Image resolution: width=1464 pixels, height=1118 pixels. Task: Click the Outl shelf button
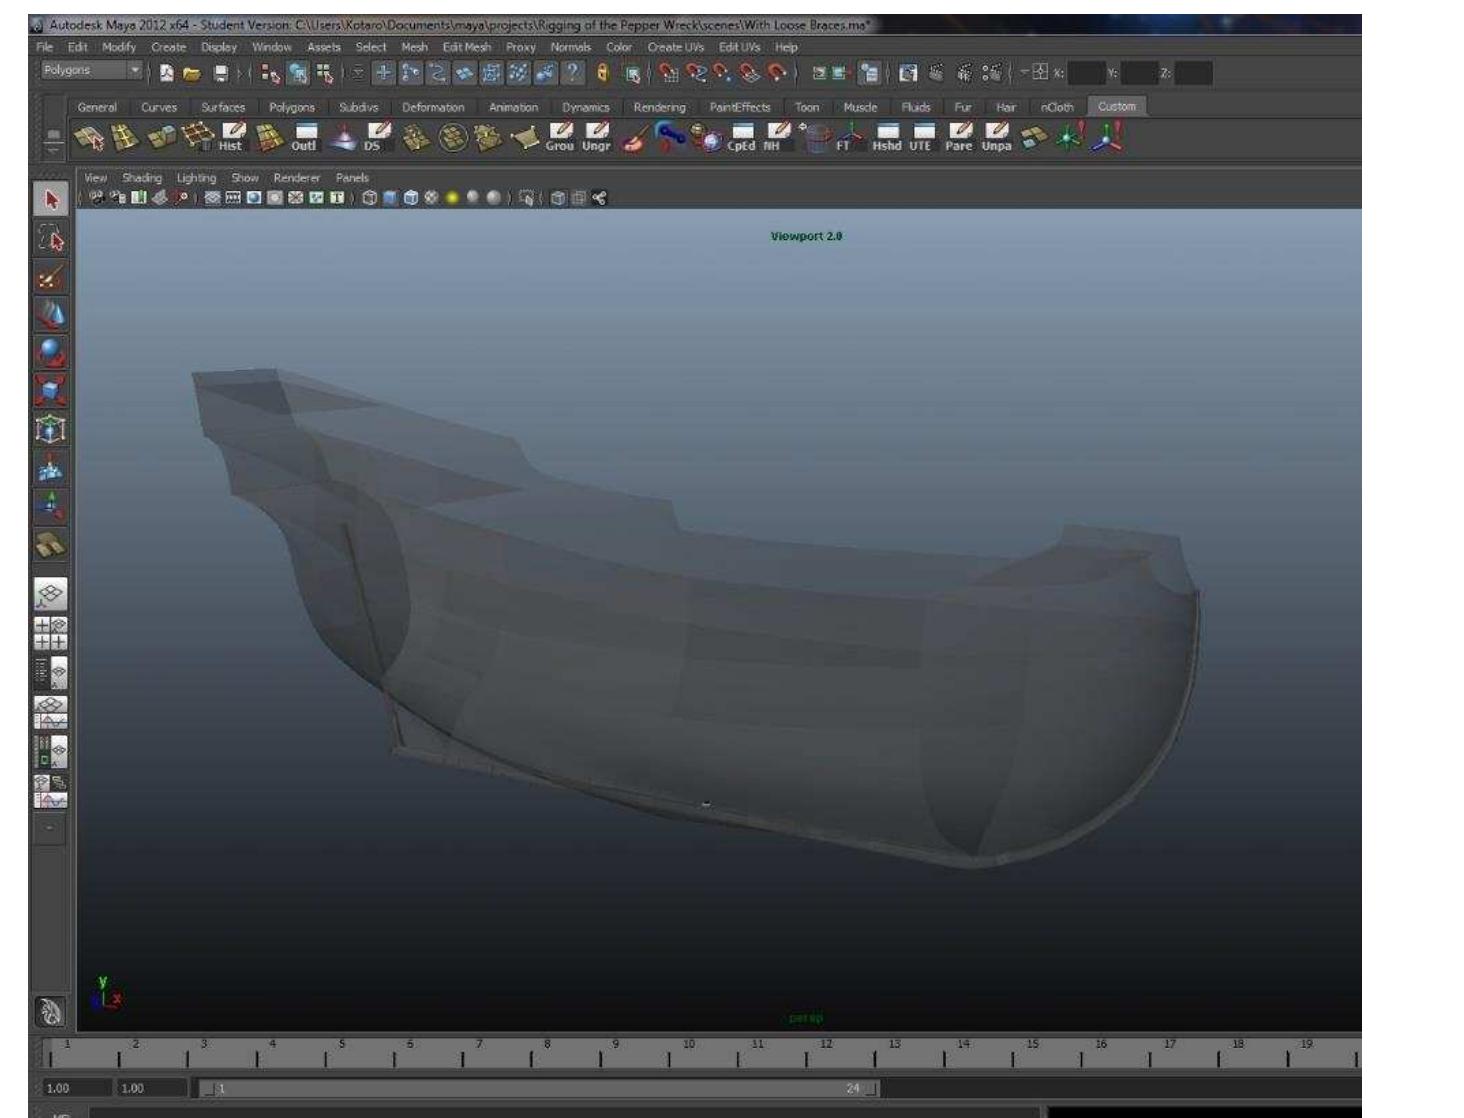click(304, 138)
